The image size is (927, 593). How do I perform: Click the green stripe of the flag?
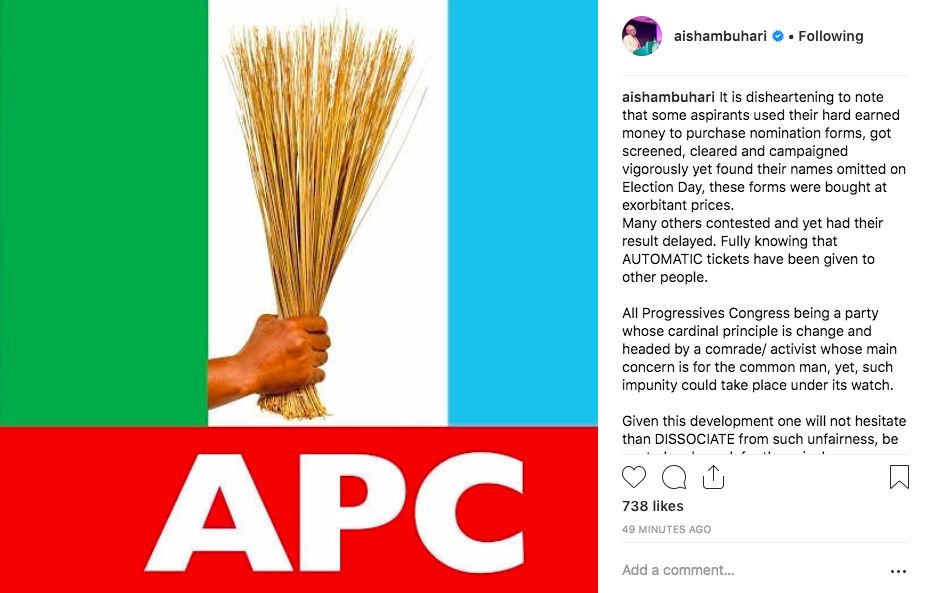103,213
